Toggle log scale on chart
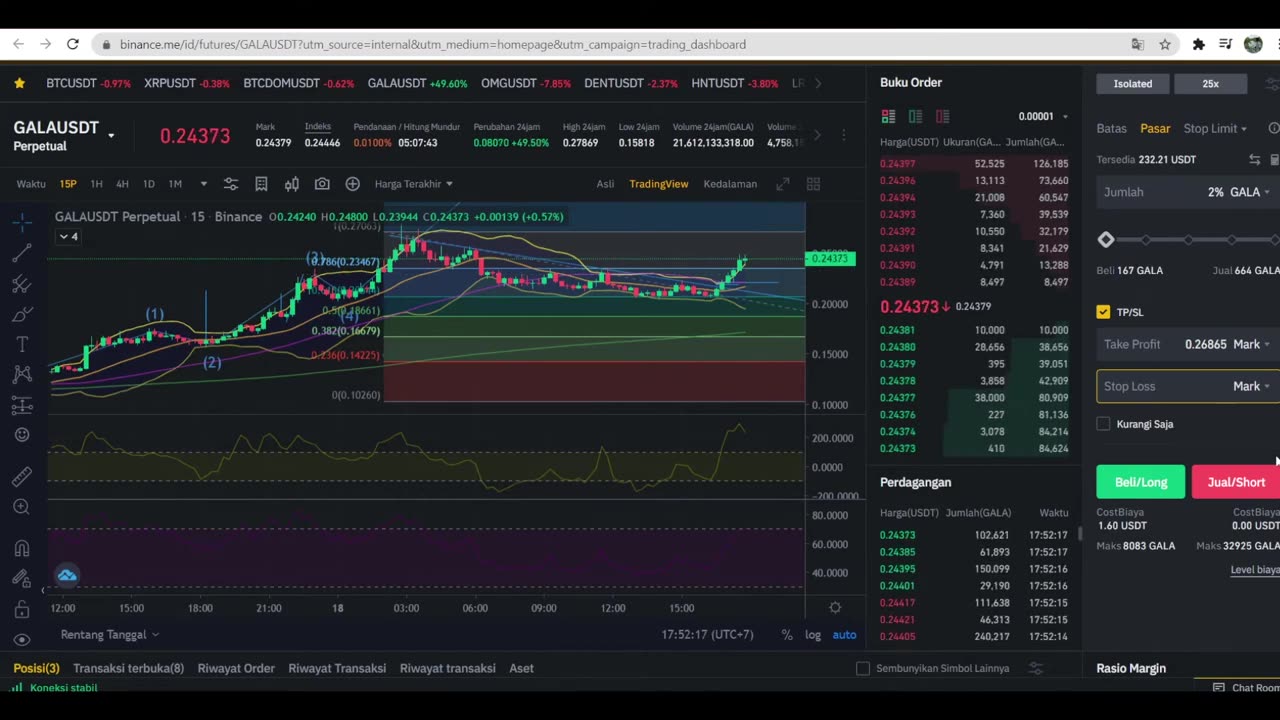The image size is (1280, 720). click(x=813, y=635)
